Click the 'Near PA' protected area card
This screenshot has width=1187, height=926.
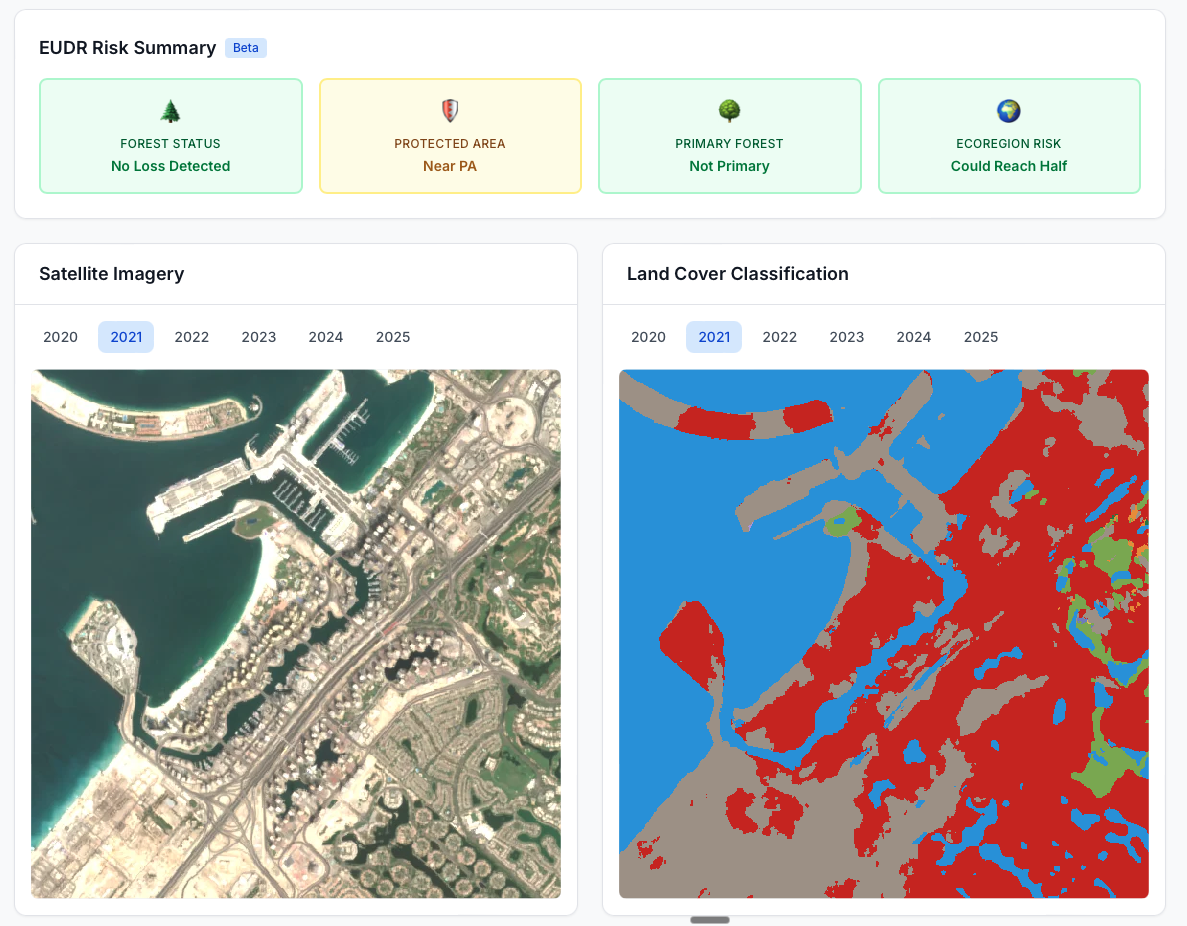point(450,136)
